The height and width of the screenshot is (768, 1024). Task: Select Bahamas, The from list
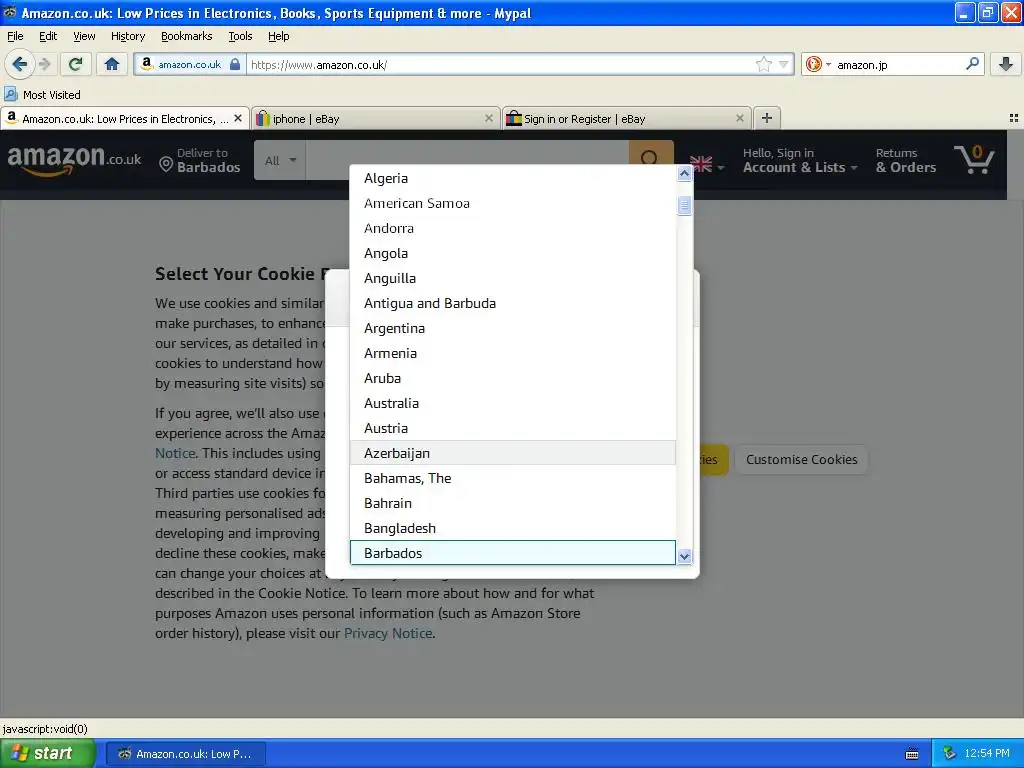click(513, 478)
